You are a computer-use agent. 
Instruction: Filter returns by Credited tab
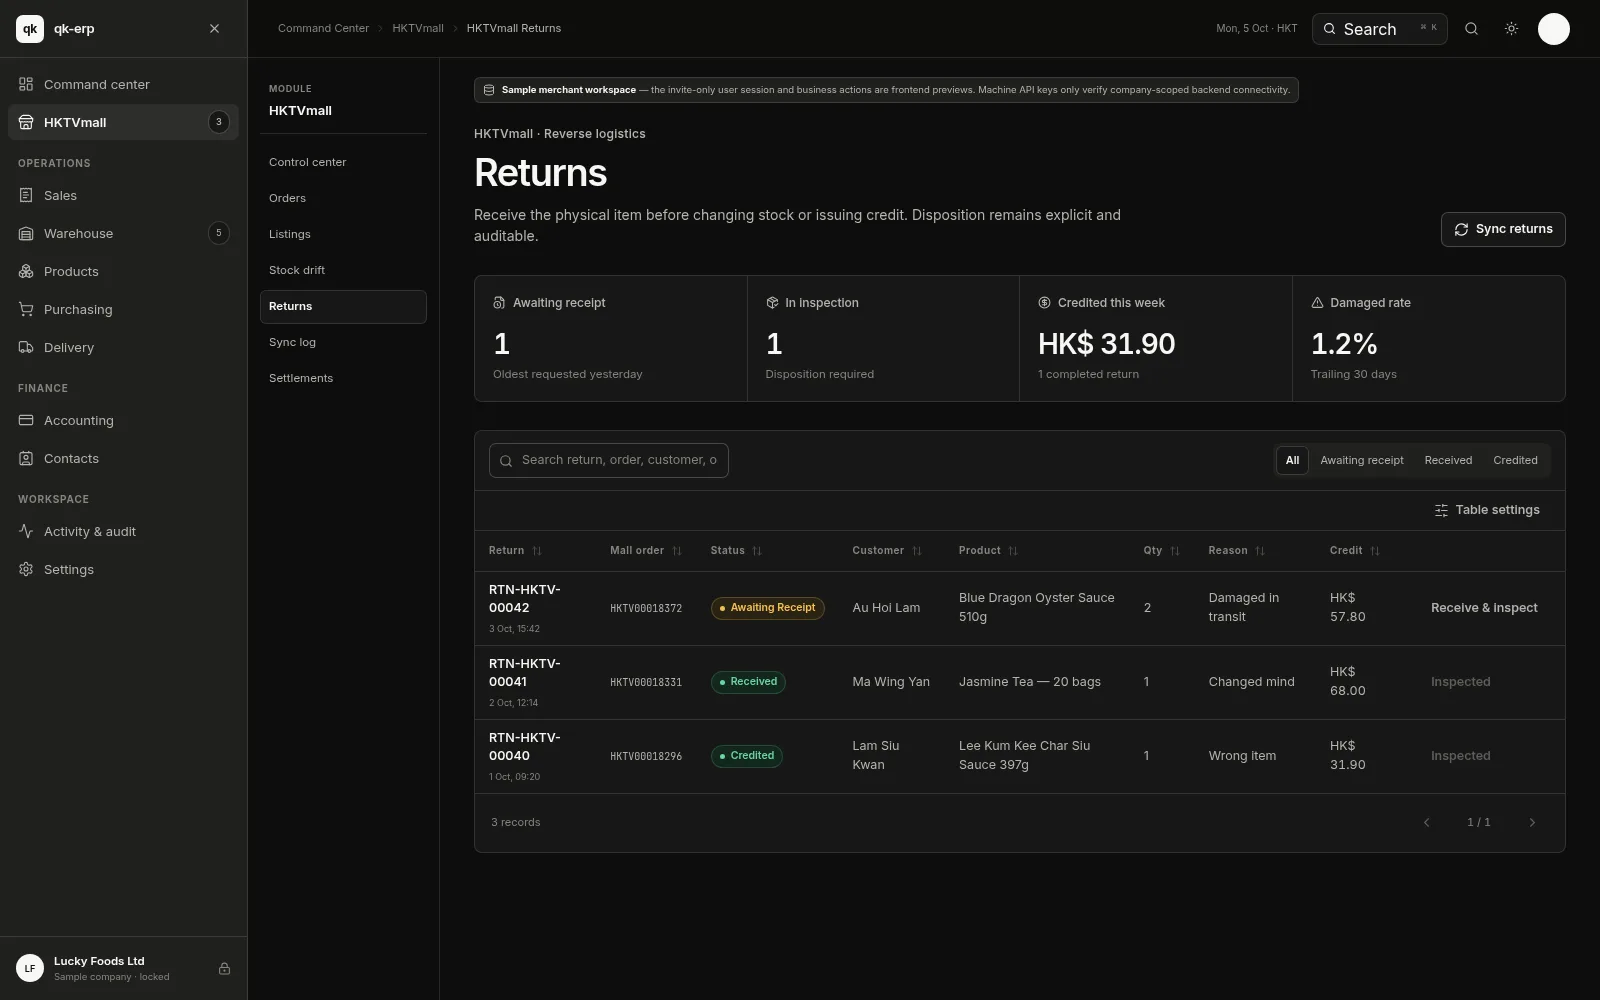click(1515, 461)
